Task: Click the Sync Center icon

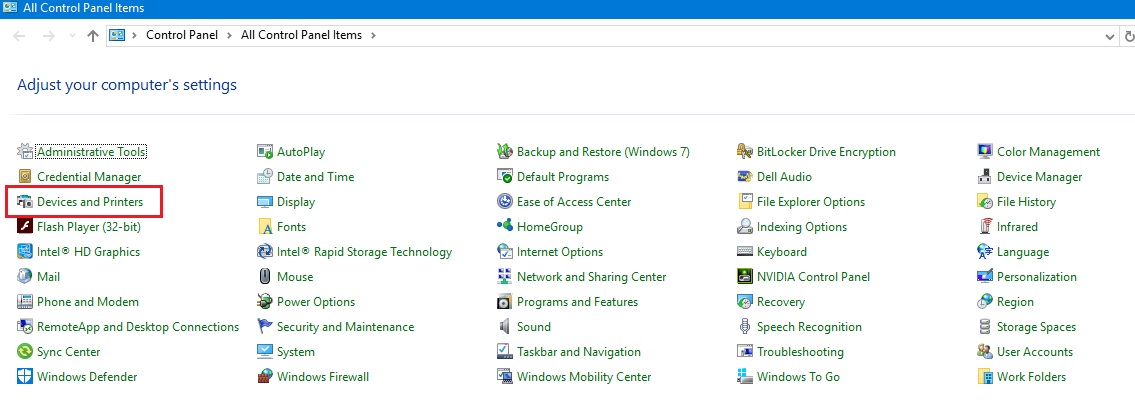Action: [25, 352]
